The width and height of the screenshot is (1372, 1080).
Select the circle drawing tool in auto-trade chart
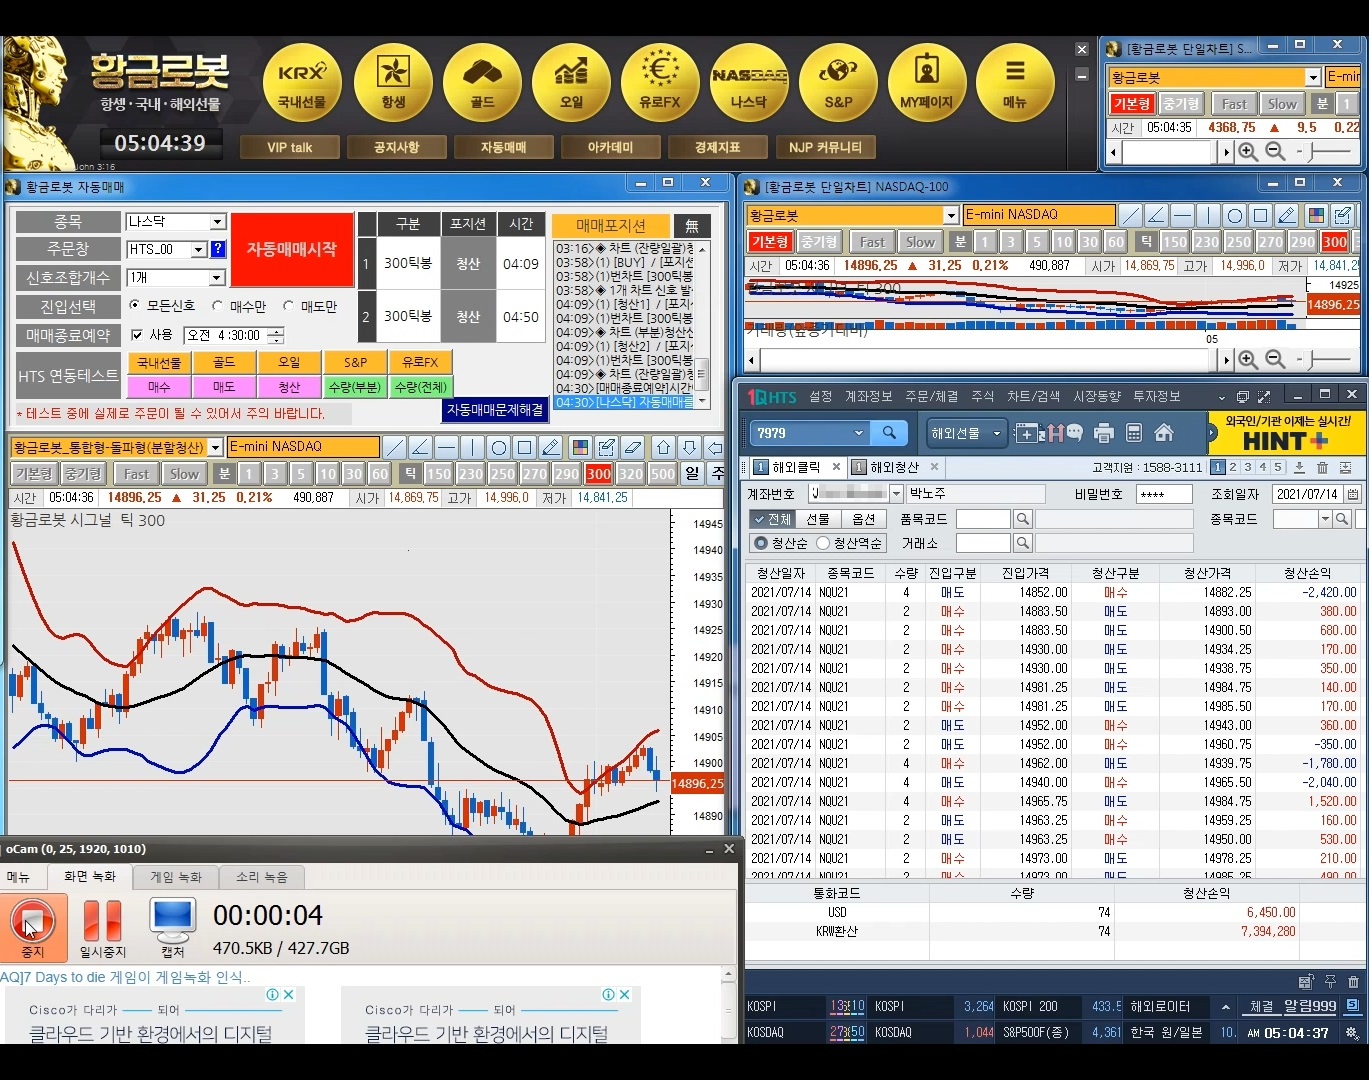(498, 447)
